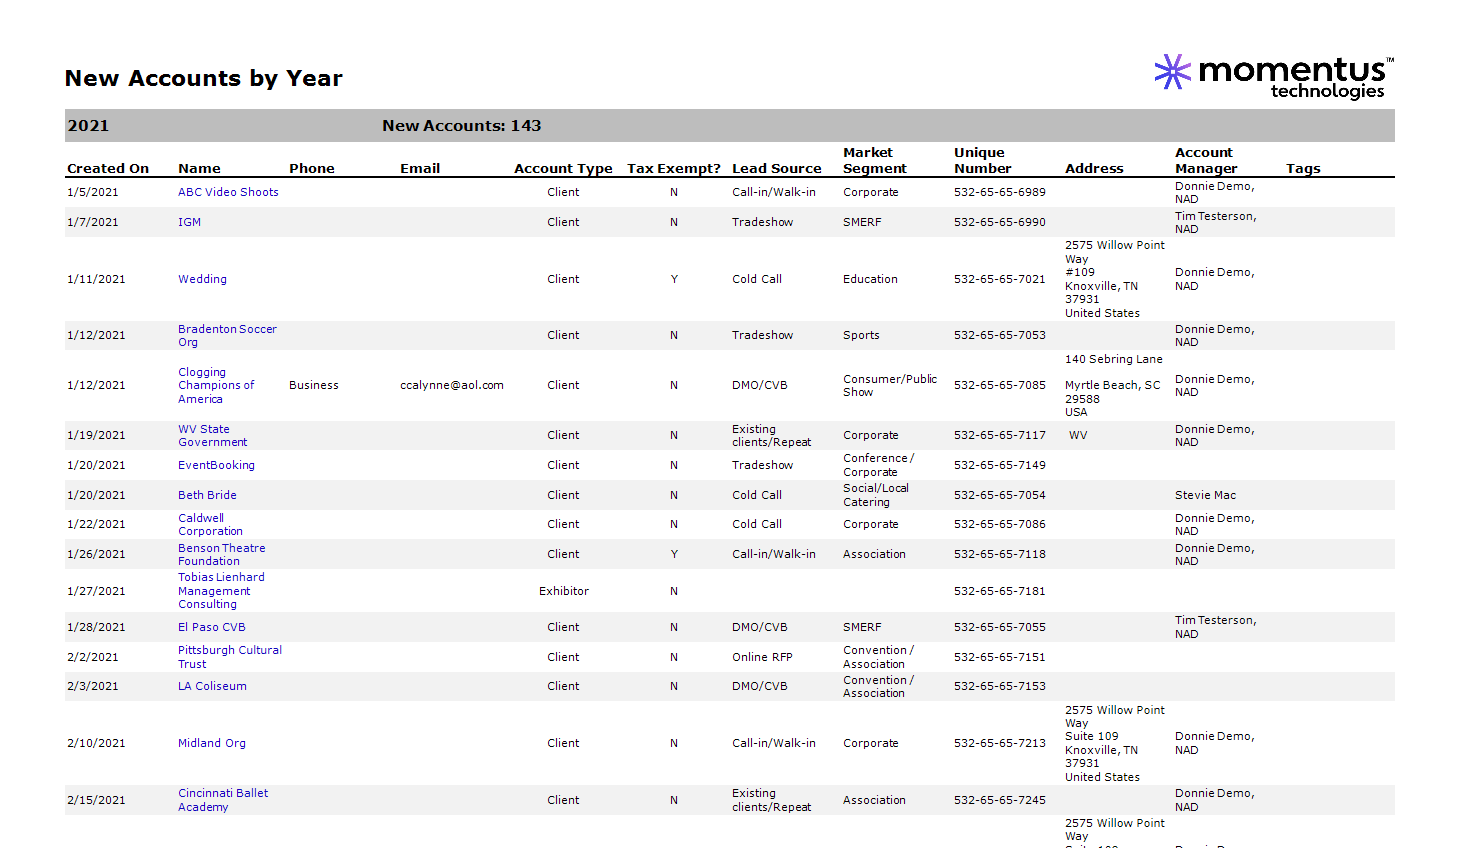Open the Pittsburgh Cultural Trust link
Screen dimensions: 1457x848
pyautogui.click(x=229, y=657)
